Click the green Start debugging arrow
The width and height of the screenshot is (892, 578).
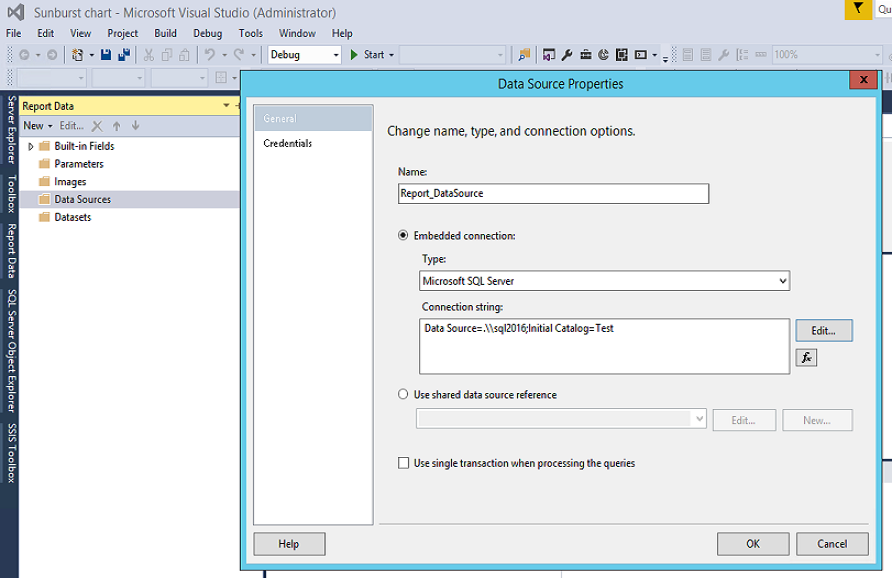[x=354, y=55]
